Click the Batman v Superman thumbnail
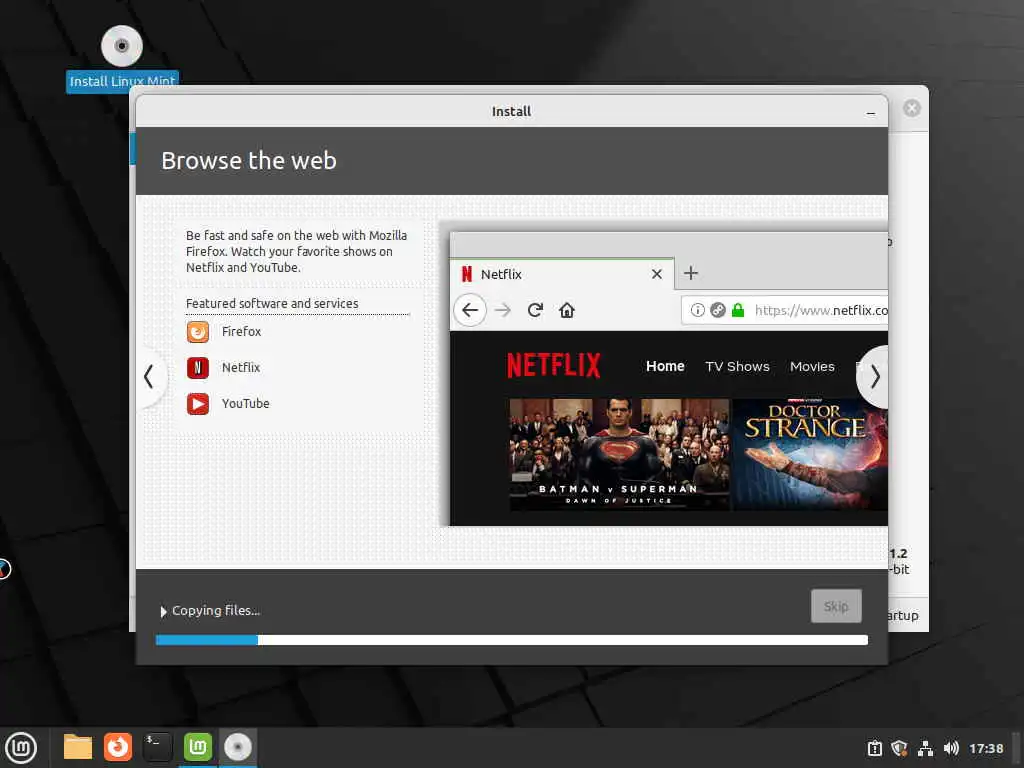The image size is (1024, 768). pyautogui.click(x=619, y=455)
